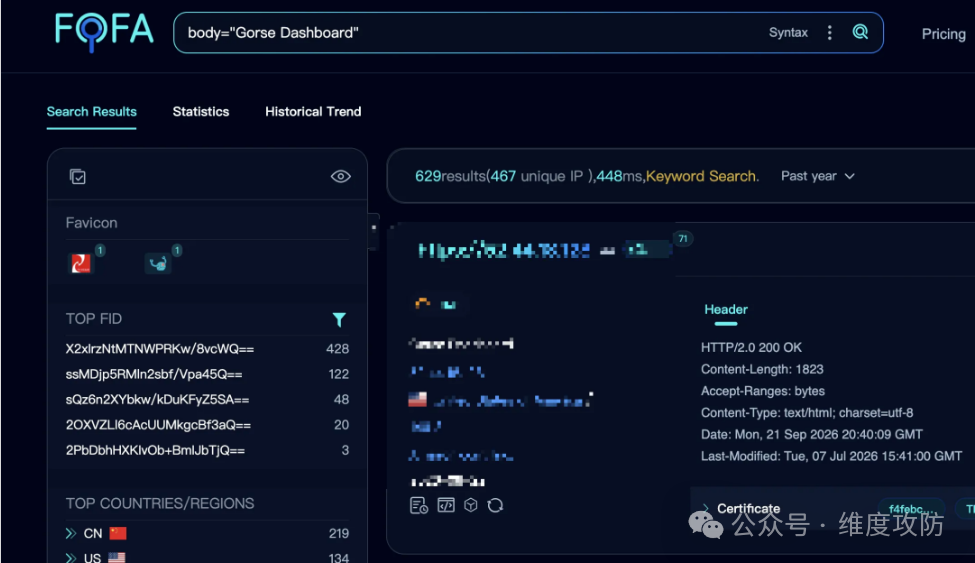Click the TOP COUNTRIES/REGIONS heading
Viewport: 975px width, 563px height.
point(160,503)
